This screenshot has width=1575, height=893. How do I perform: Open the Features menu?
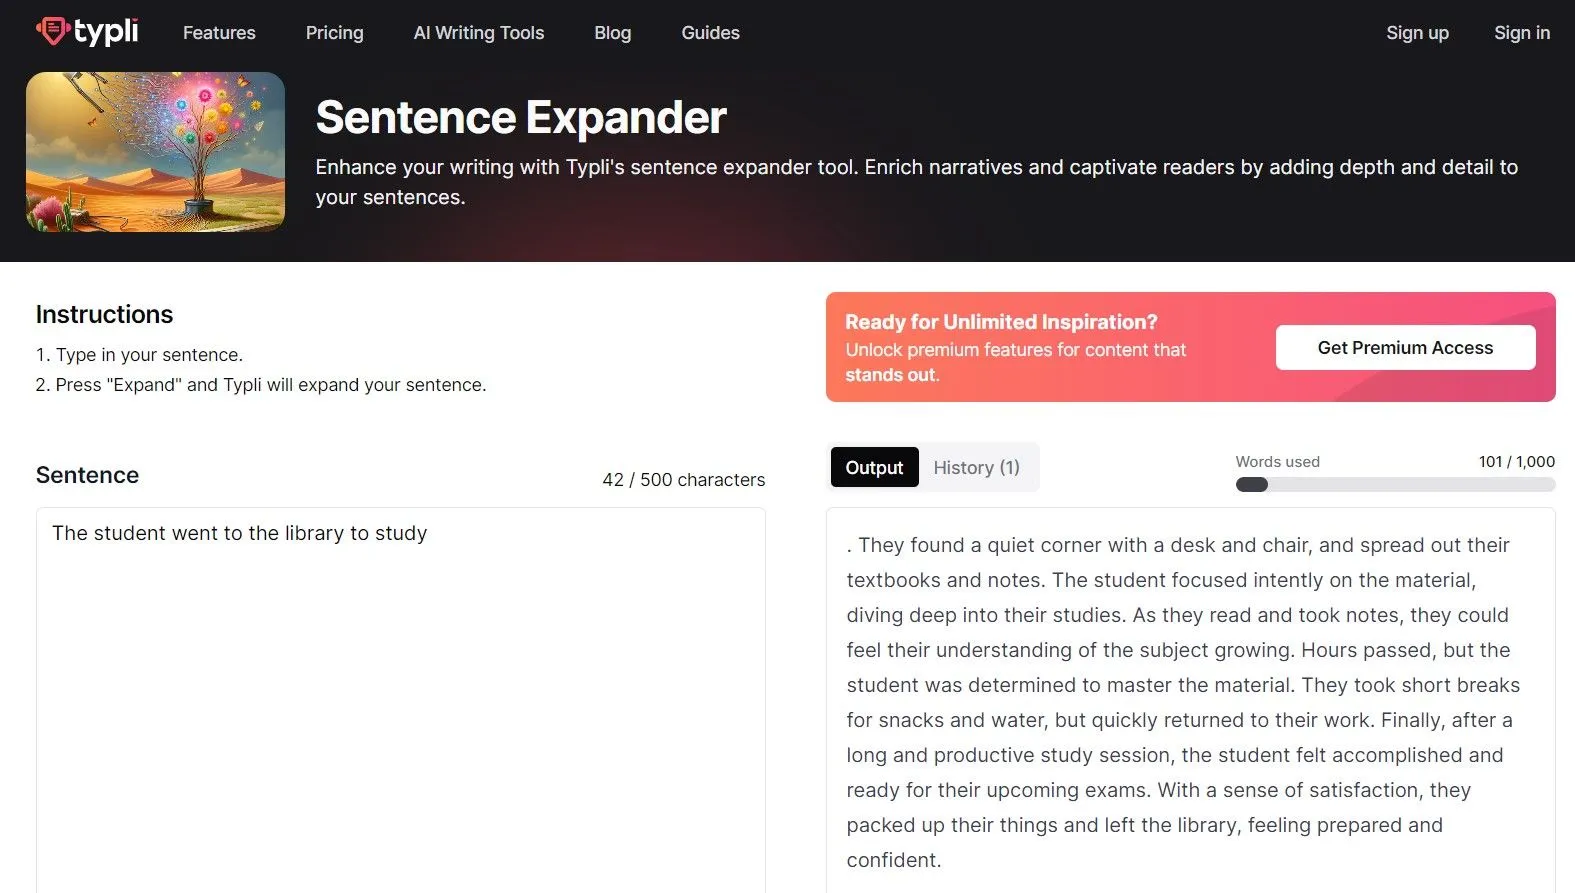(x=218, y=33)
